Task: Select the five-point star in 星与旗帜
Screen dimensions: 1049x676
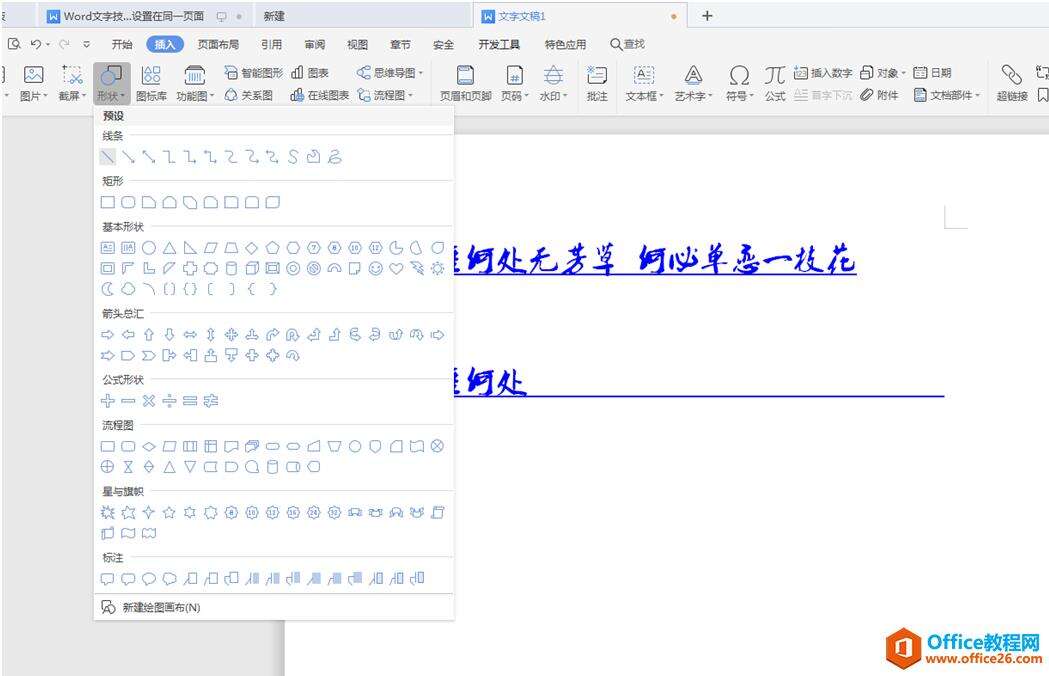Action: coord(170,512)
